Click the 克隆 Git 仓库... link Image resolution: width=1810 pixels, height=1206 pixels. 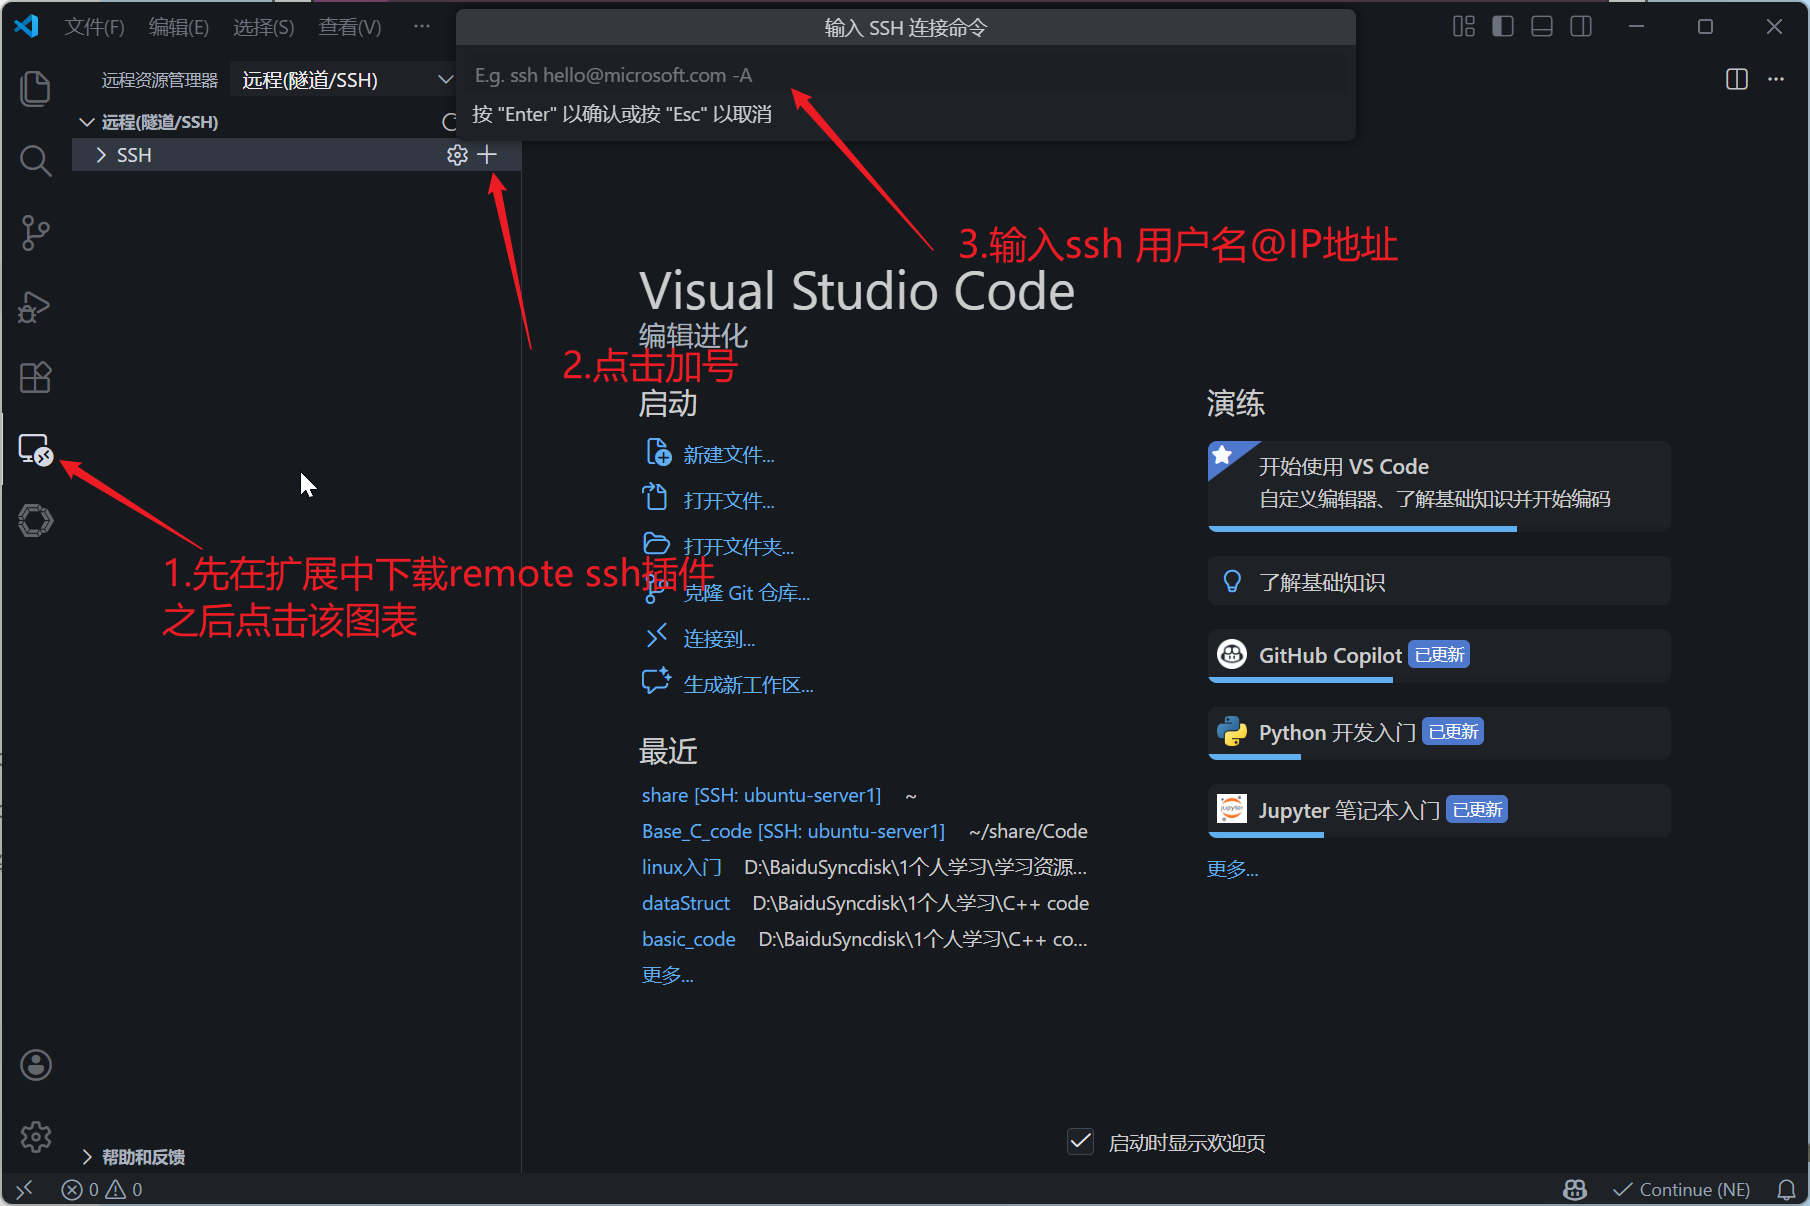tap(747, 593)
